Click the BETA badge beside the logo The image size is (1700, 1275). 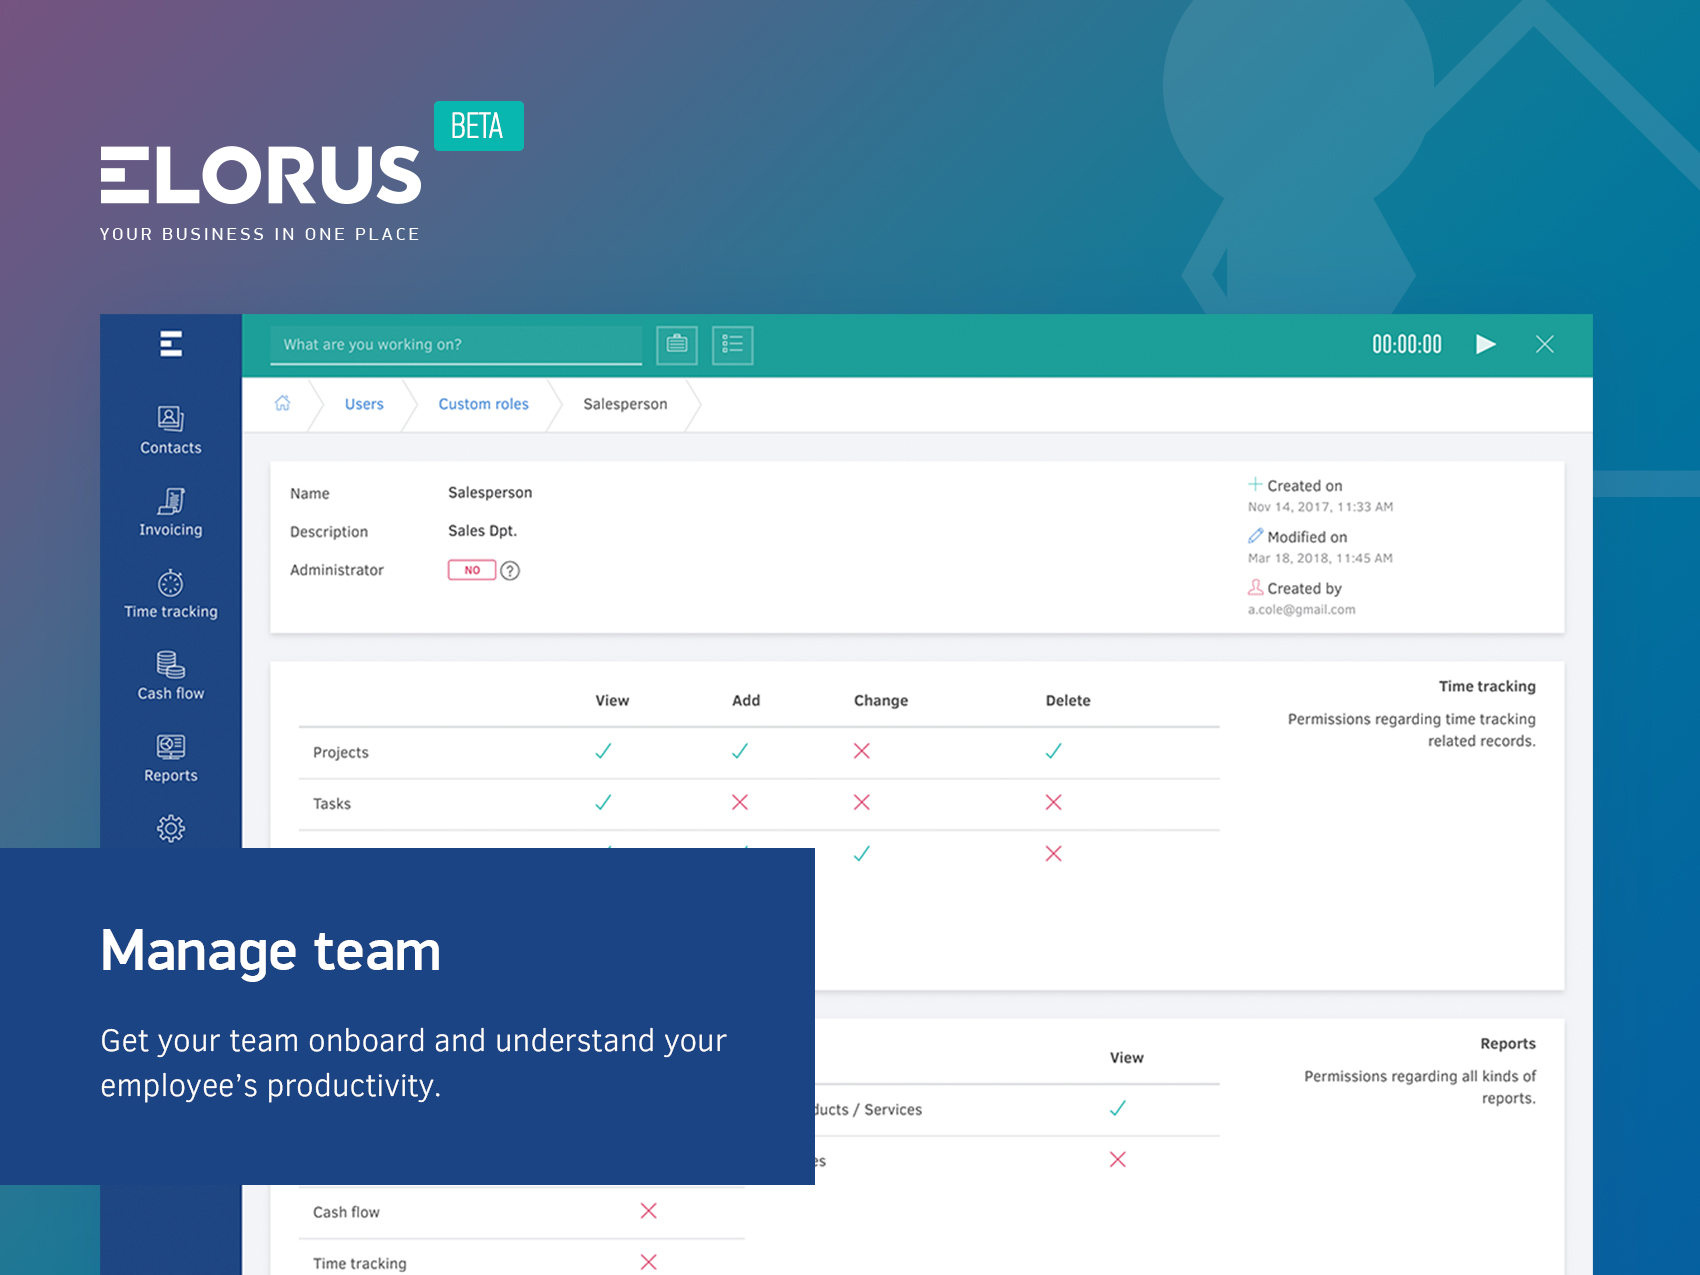coord(479,126)
